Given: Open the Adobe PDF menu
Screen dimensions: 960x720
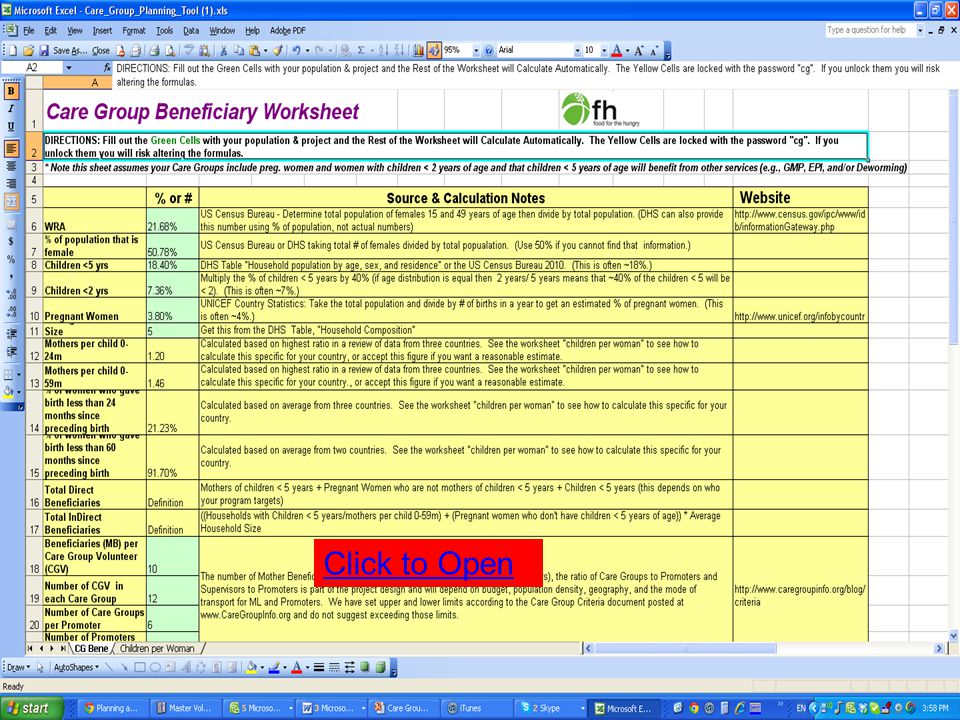Looking at the screenshot, I should (x=287, y=31).
